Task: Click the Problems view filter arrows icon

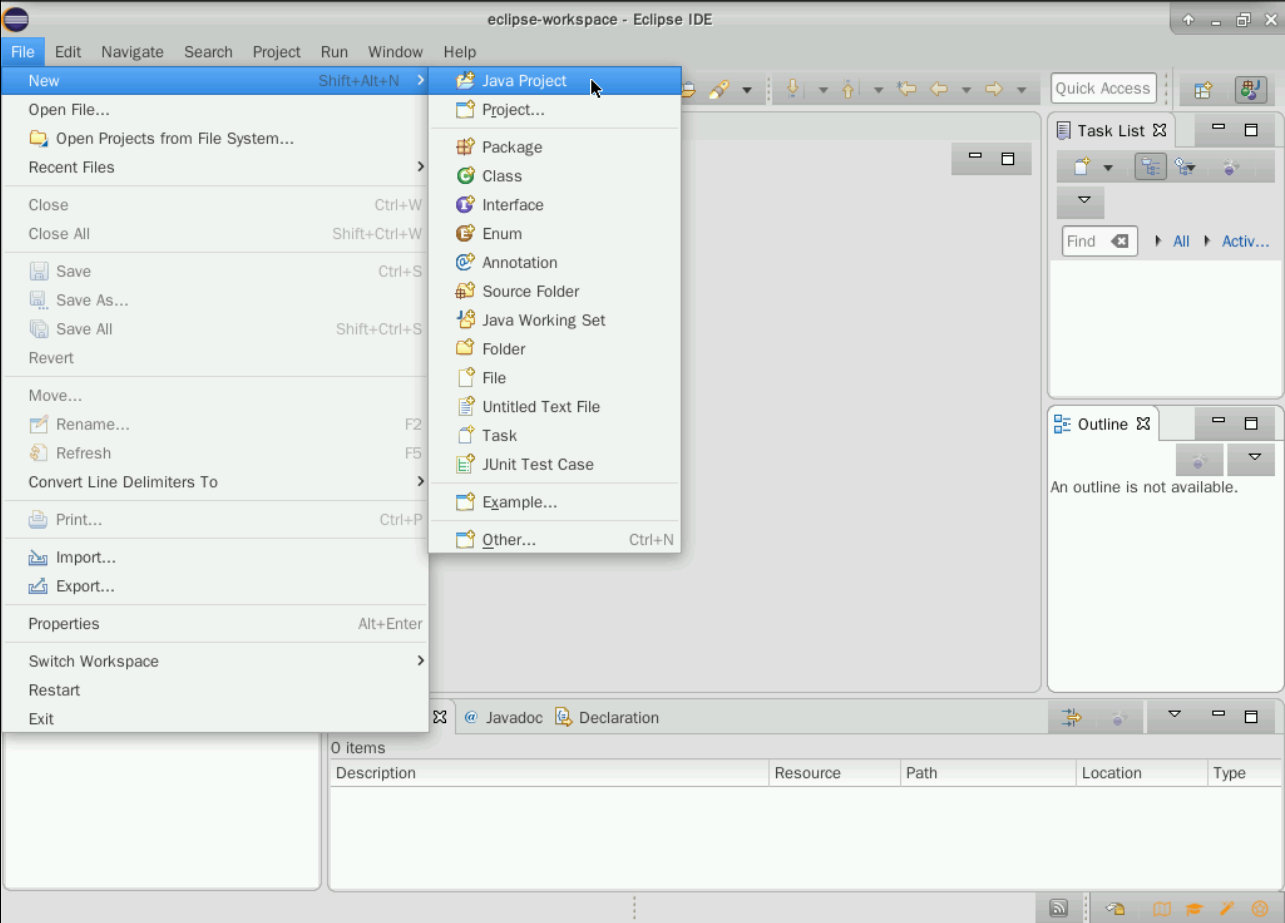Action: click(1071, 717)
